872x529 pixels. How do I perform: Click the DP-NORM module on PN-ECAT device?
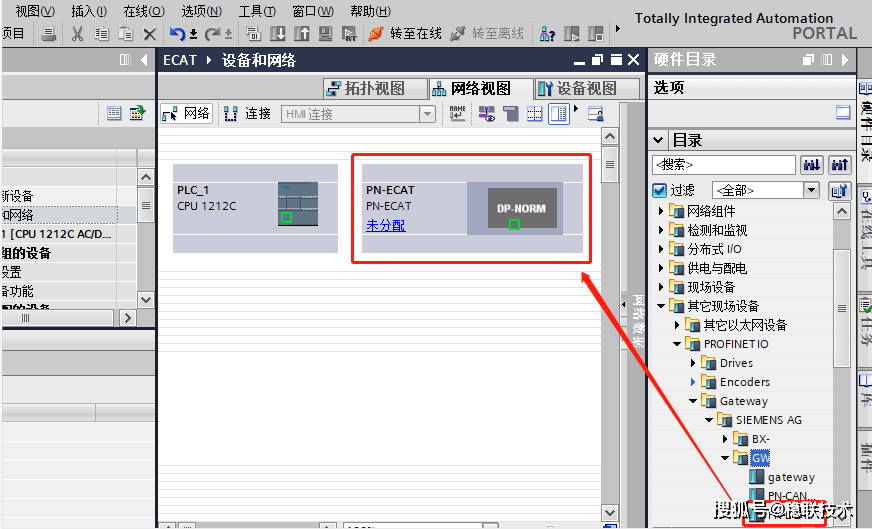[x=522, y=208]
